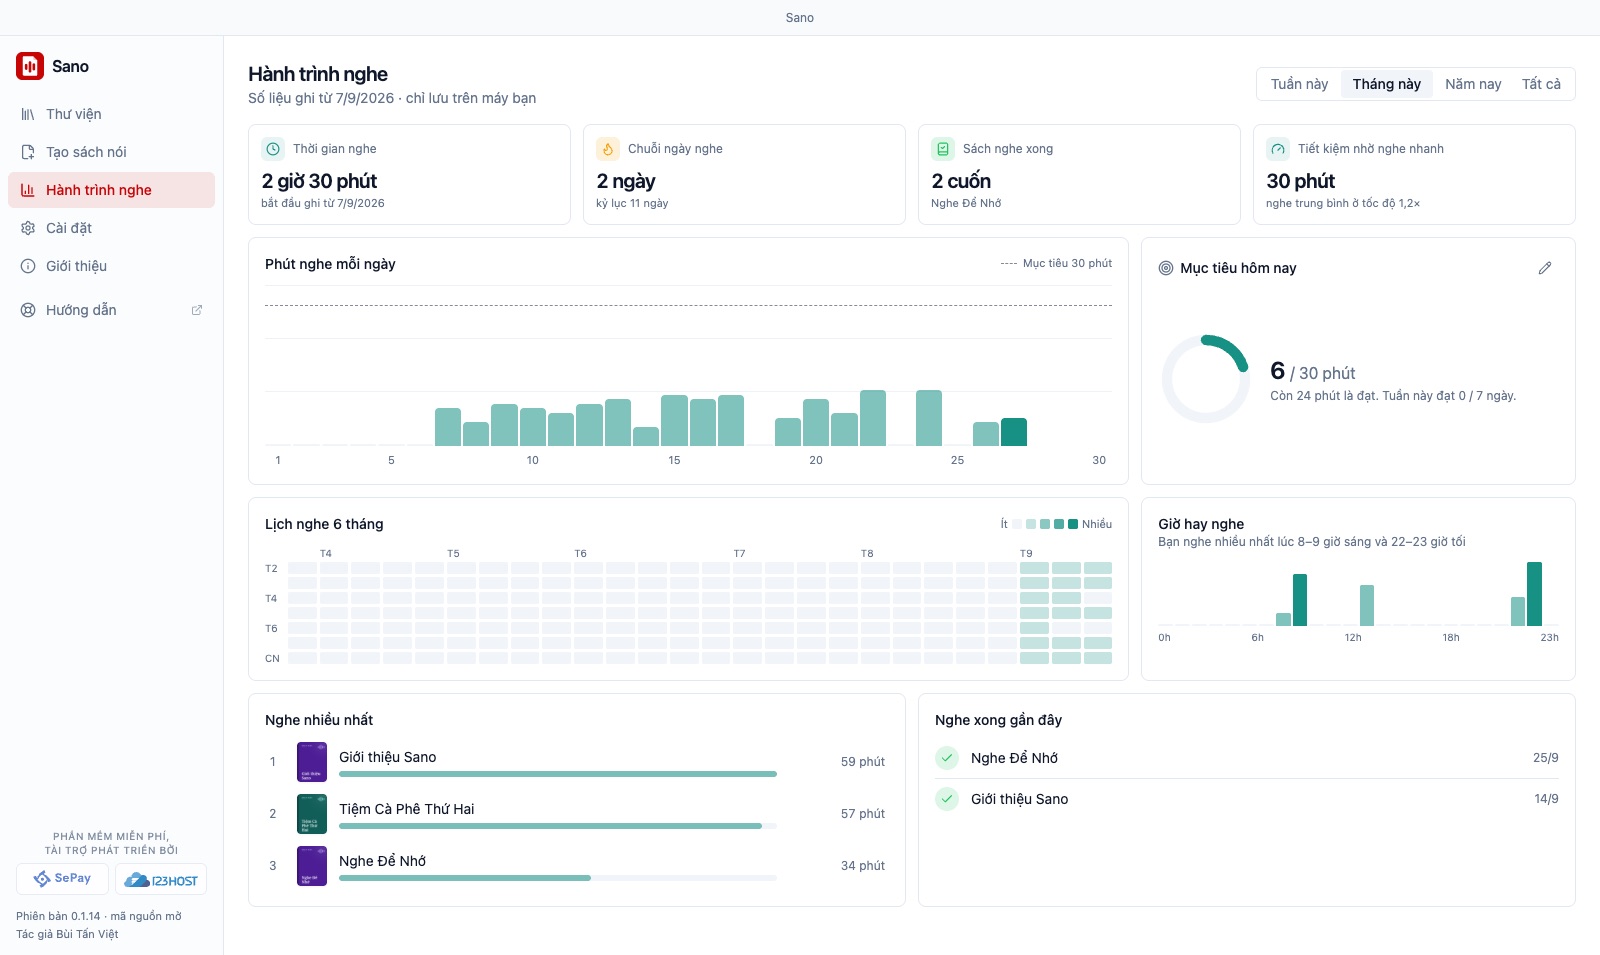
Task: Click the "Nhiều" heatmap legend label
Action: [x=1097, y=524]
